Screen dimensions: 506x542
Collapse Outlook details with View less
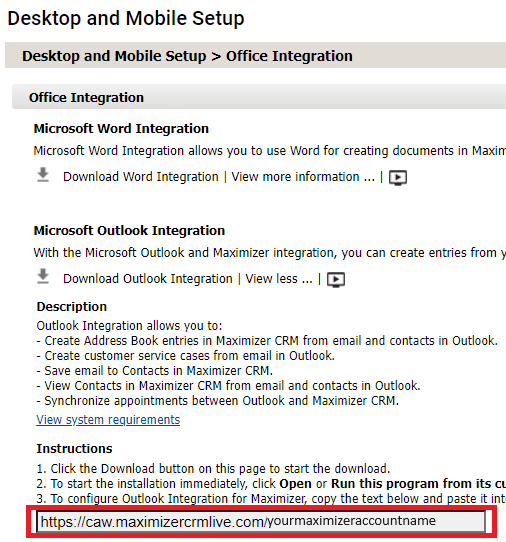(x=279, y=279)
